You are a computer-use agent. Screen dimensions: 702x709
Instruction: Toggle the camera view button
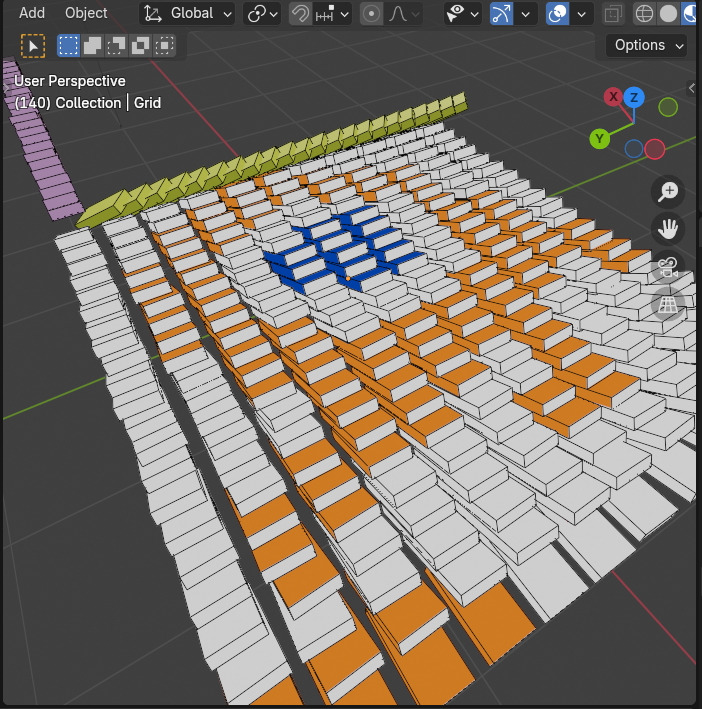pos(668,266)
